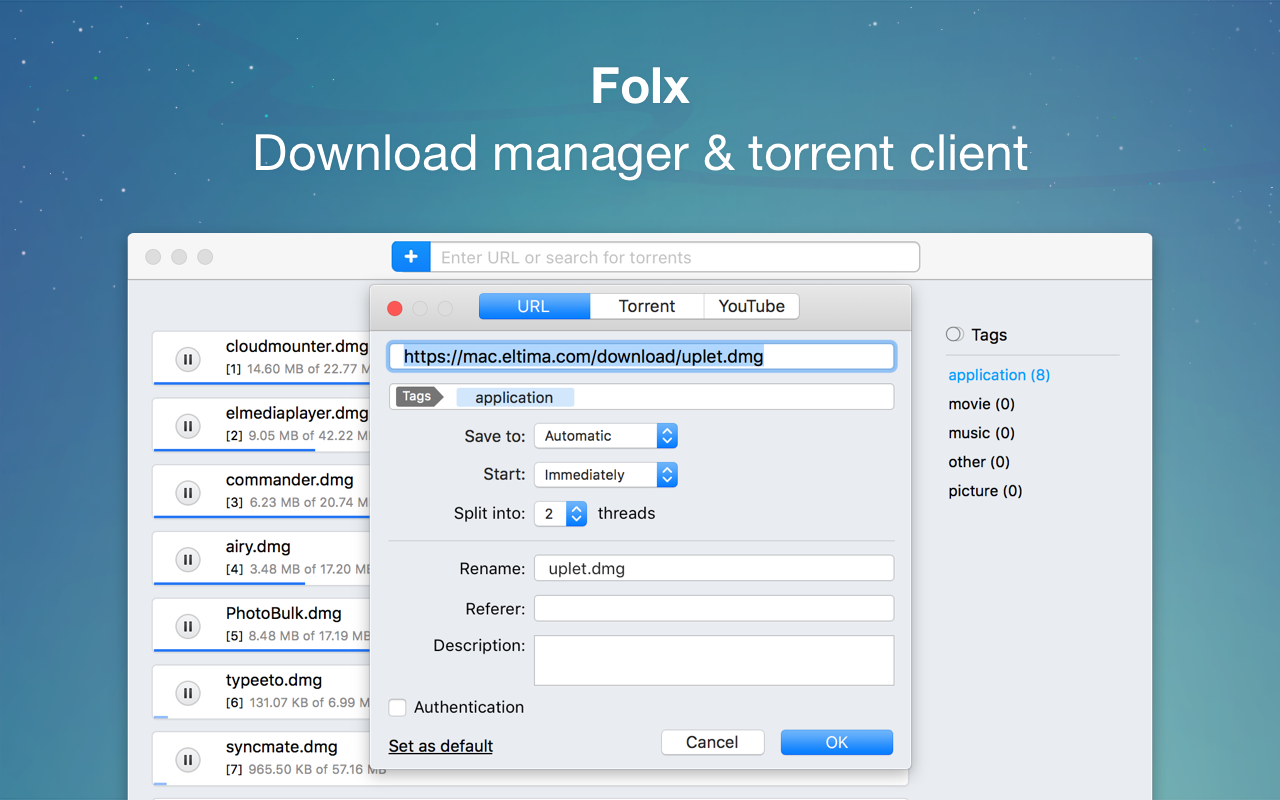The height and width of the screenshot is (800, 1280).
Task: Switch to the YouTube tab
Action: click(752, 306)
